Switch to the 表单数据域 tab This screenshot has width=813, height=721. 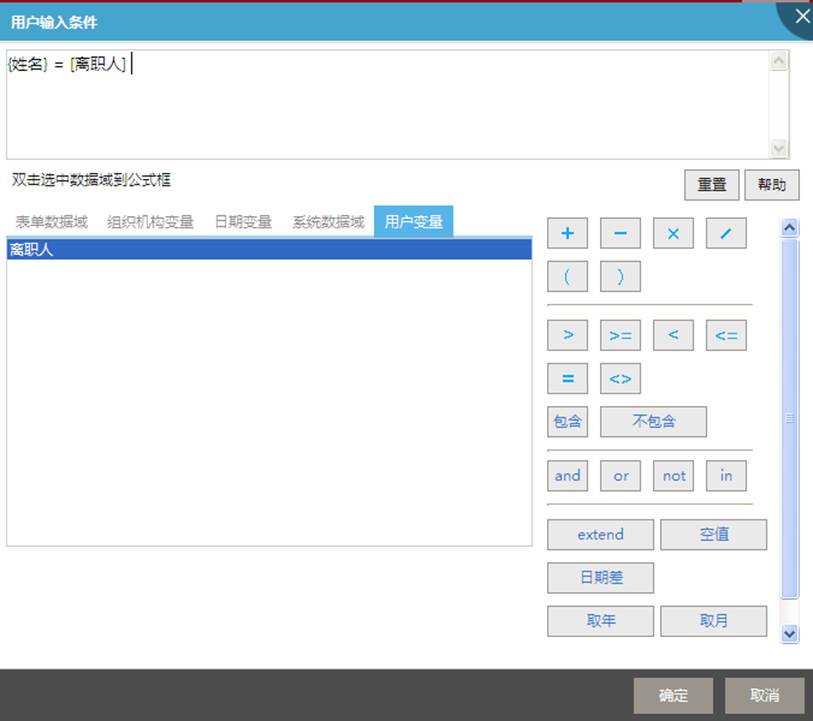[52, 222]
